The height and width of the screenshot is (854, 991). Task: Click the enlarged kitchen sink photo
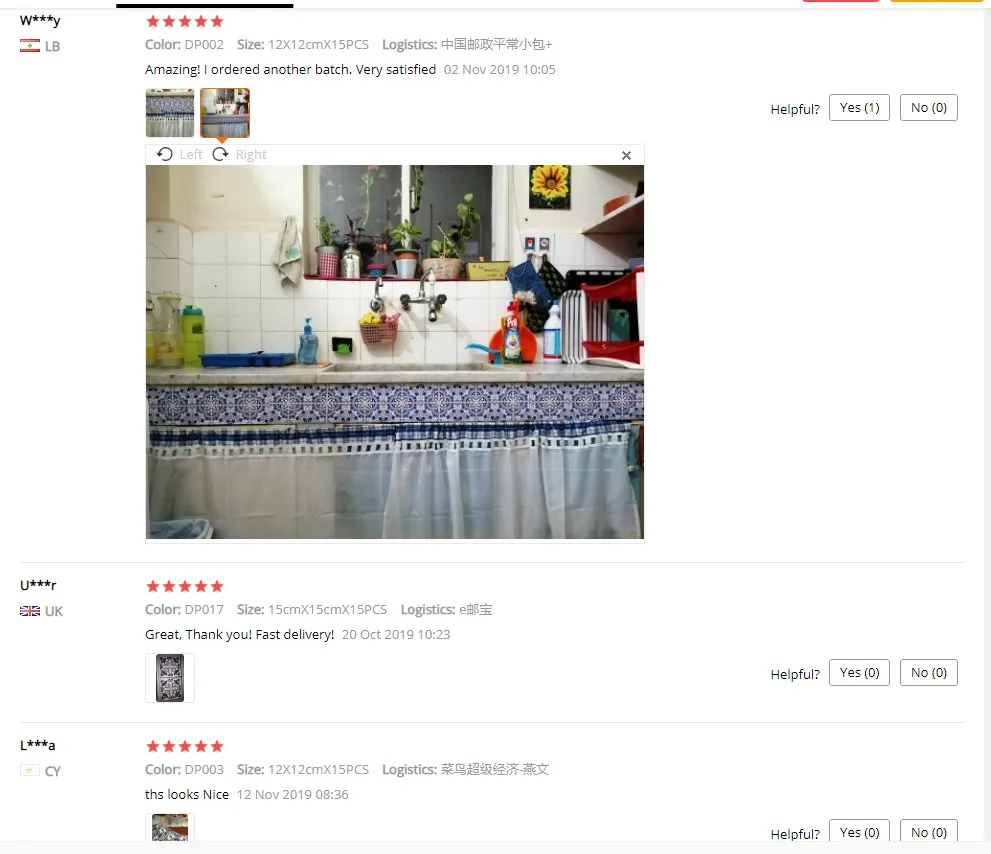pos(394,352)
